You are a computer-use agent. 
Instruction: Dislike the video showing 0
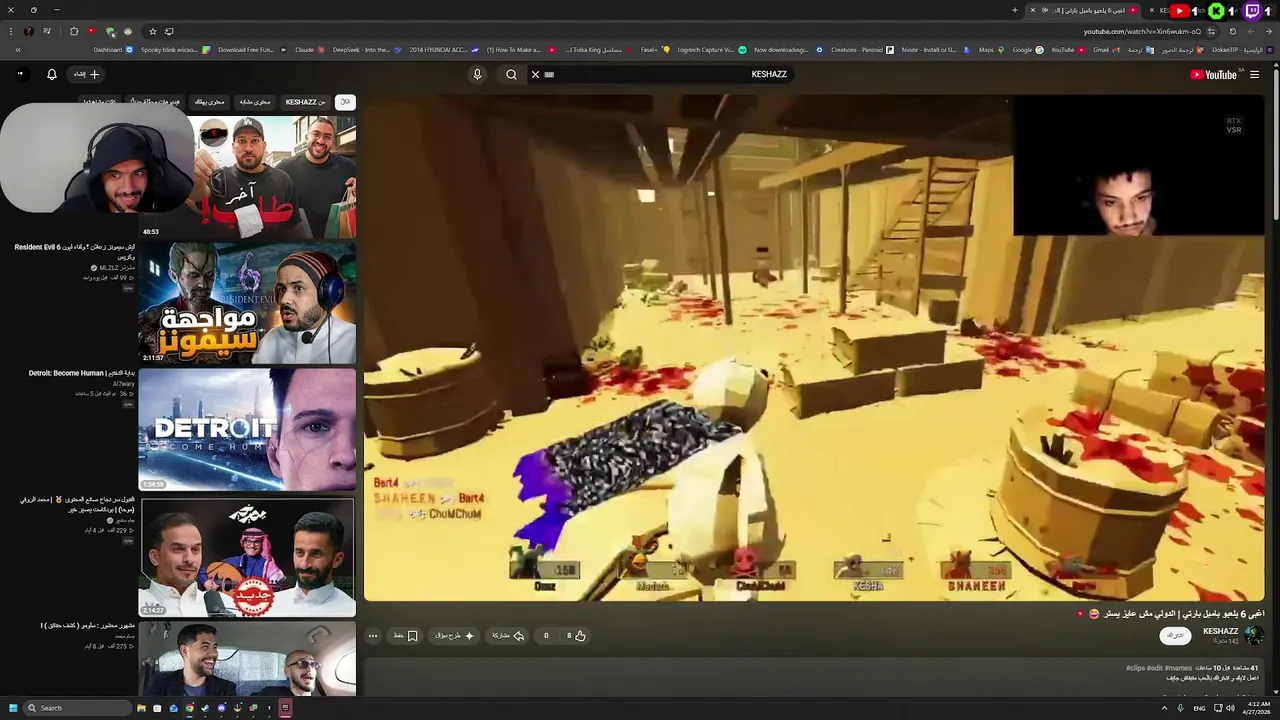[546, 636]
